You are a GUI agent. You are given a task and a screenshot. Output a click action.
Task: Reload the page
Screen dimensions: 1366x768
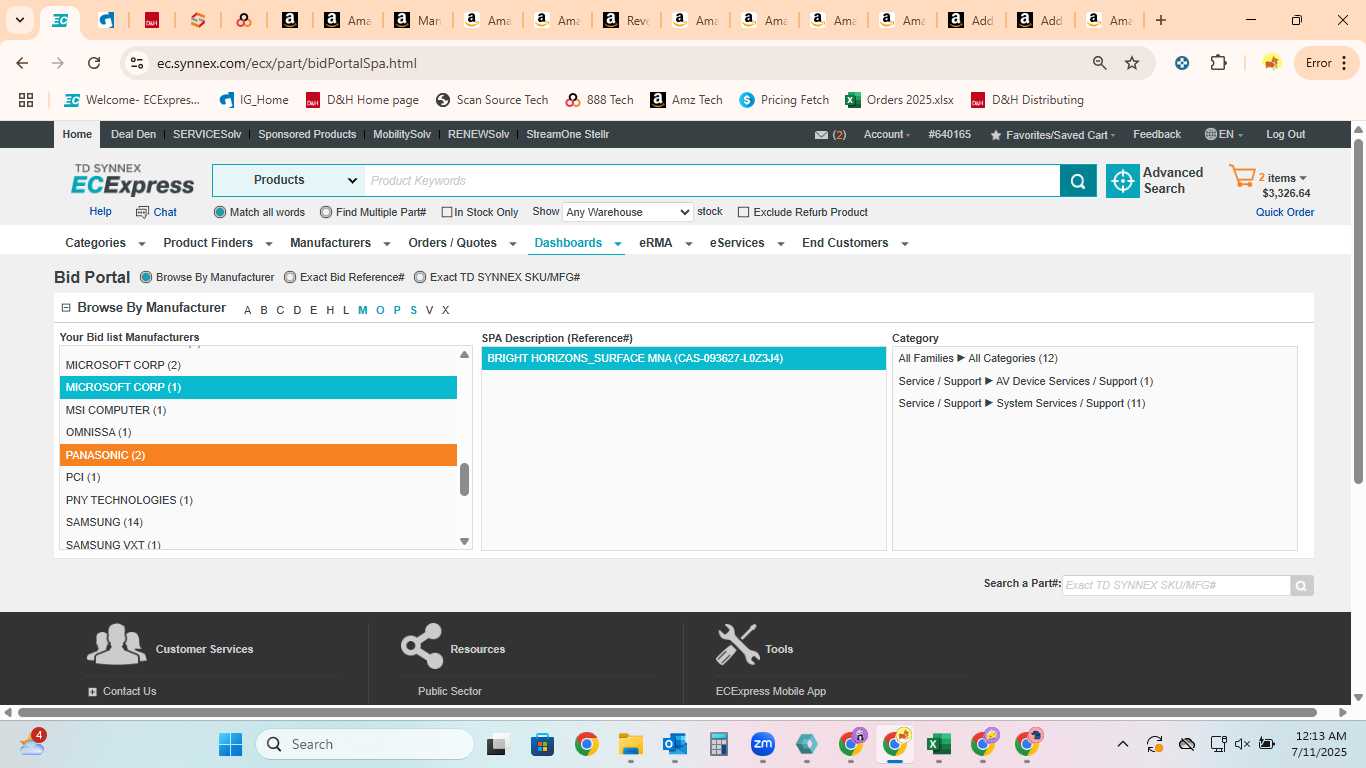[x=94, y=63]
